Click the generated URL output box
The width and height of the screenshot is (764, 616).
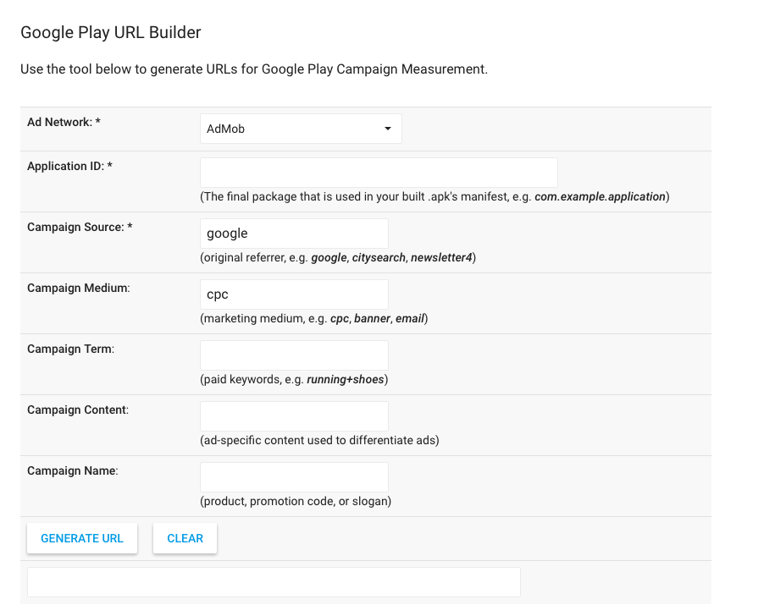(274, 582)
